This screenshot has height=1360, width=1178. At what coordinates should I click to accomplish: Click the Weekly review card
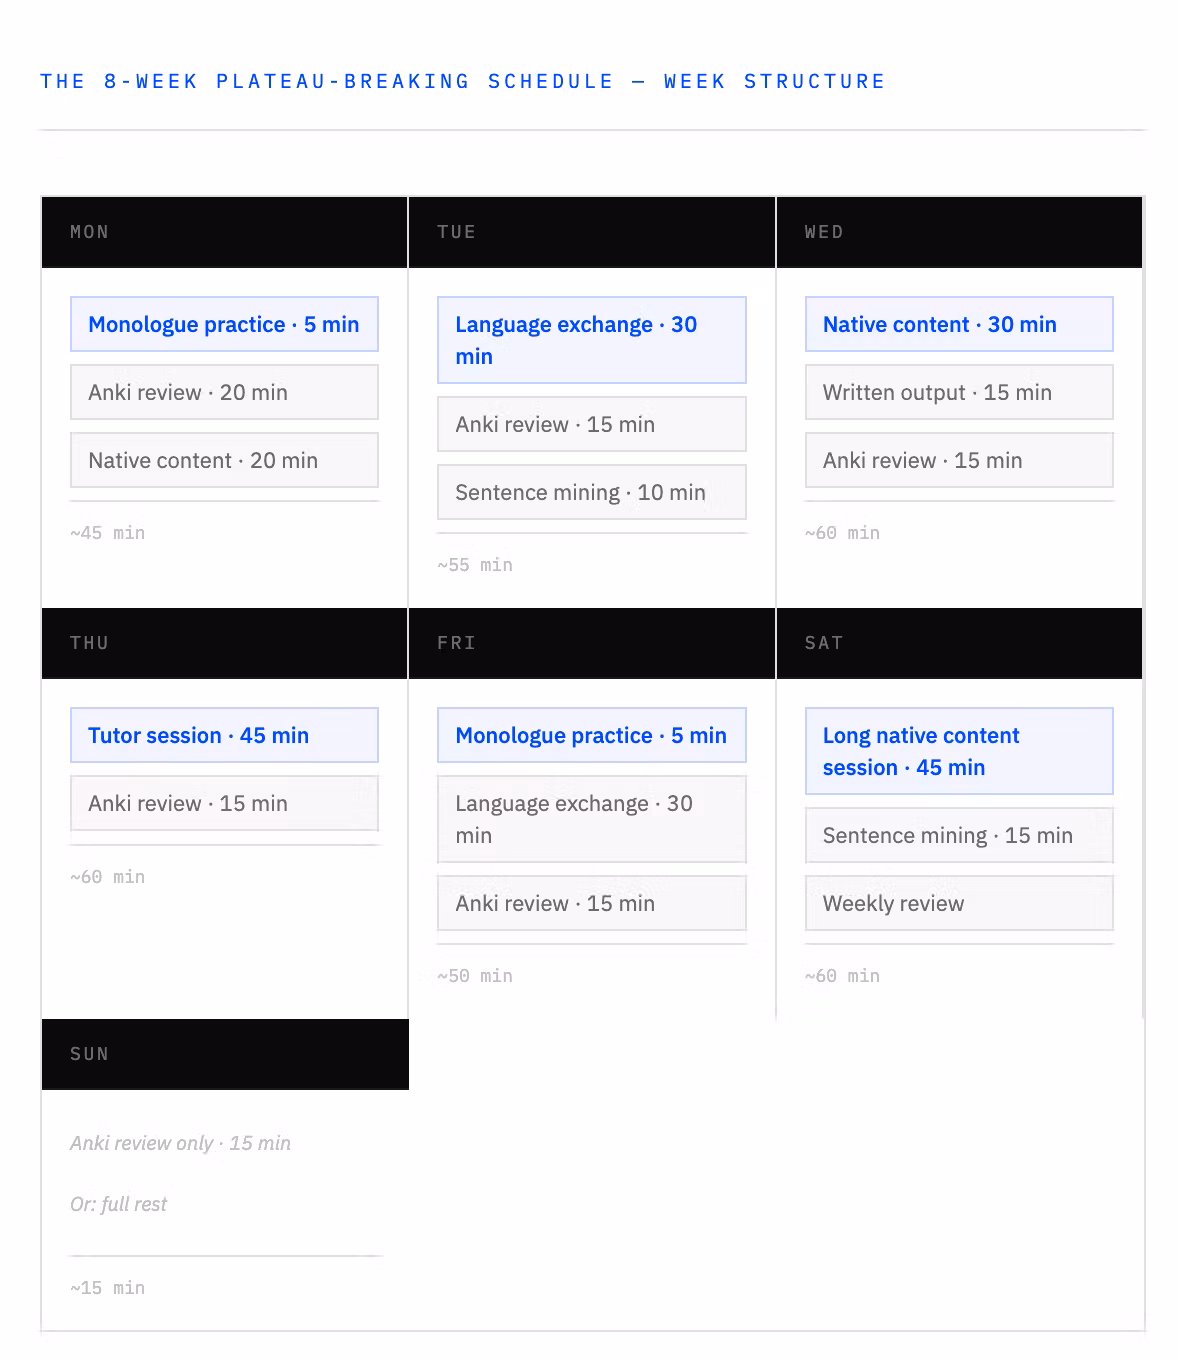coord(959,903)
